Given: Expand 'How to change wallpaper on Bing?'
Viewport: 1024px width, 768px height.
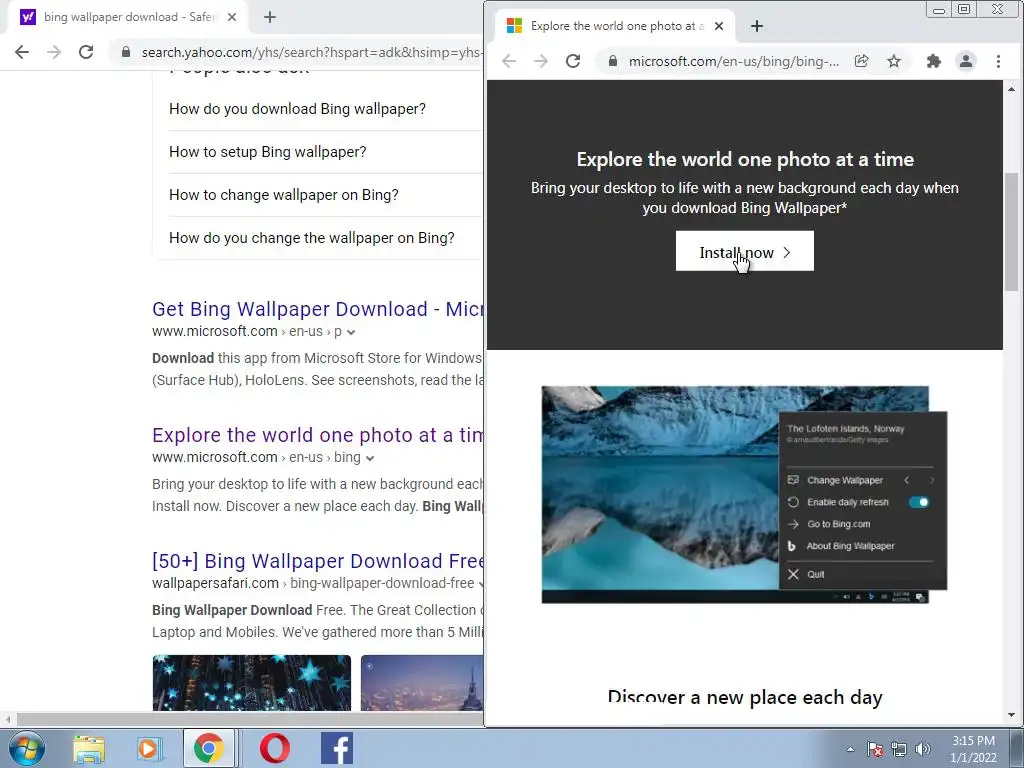Looking at the screenshot, I should tap(283, 195).
